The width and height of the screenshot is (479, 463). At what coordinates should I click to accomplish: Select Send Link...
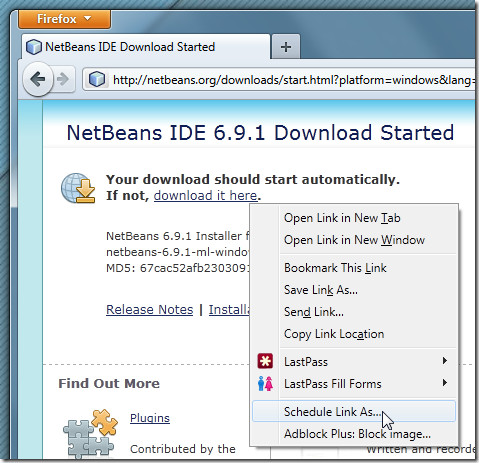[353, 312]
